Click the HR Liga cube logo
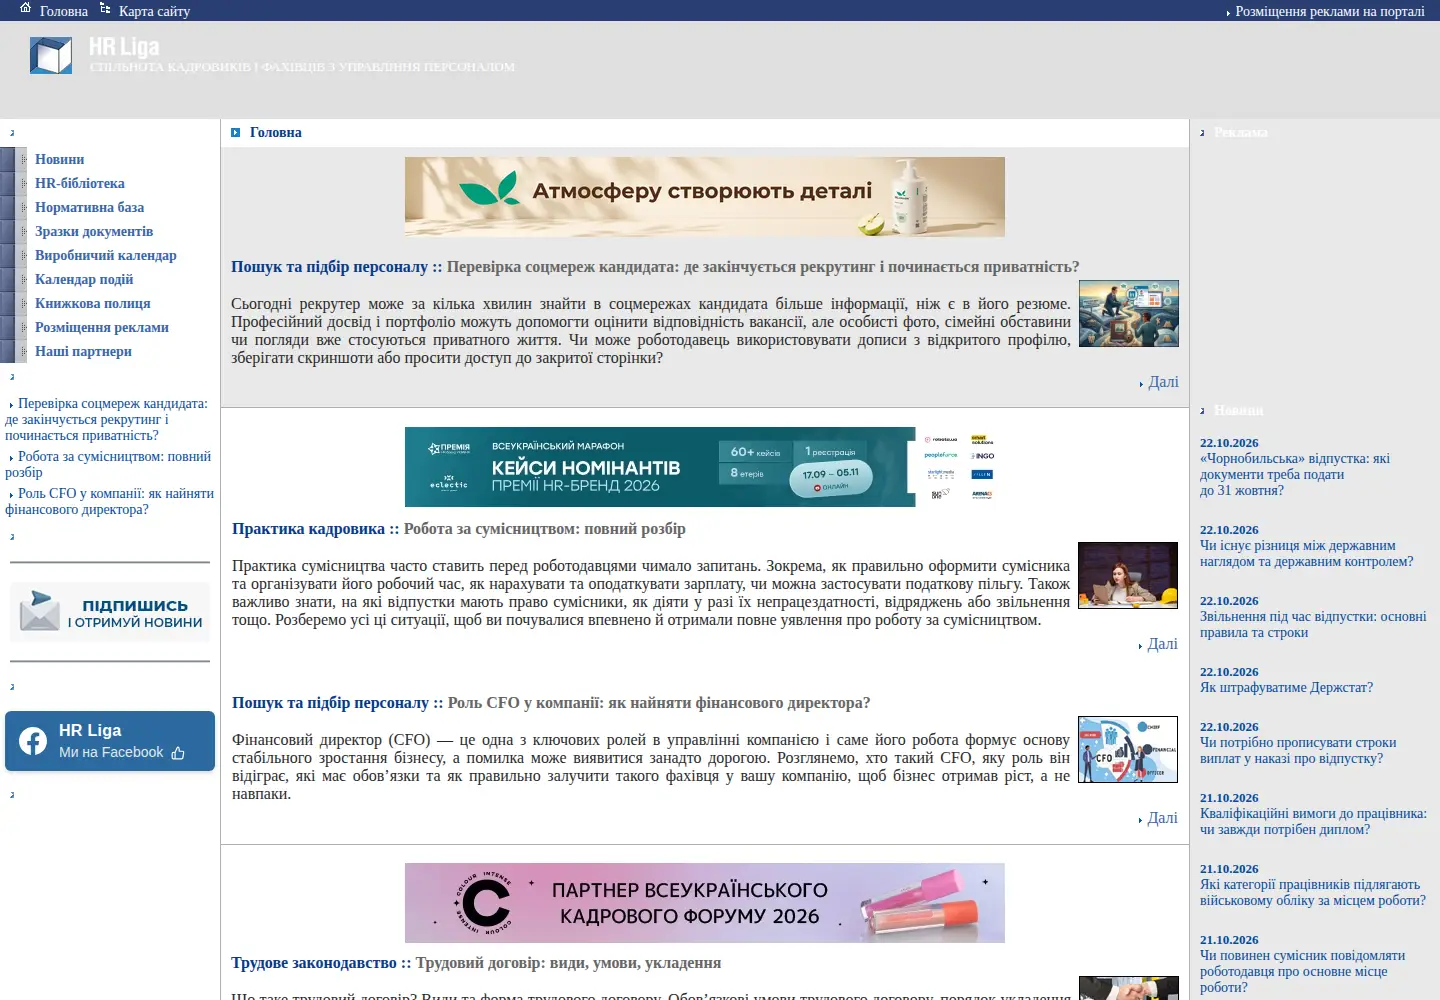This screenshot has height=1000, width=1440. [51, 56]
